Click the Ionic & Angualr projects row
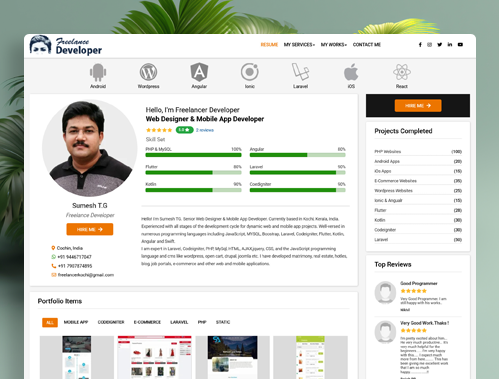Screen dimensions: 499x379 tap(418, 200)
